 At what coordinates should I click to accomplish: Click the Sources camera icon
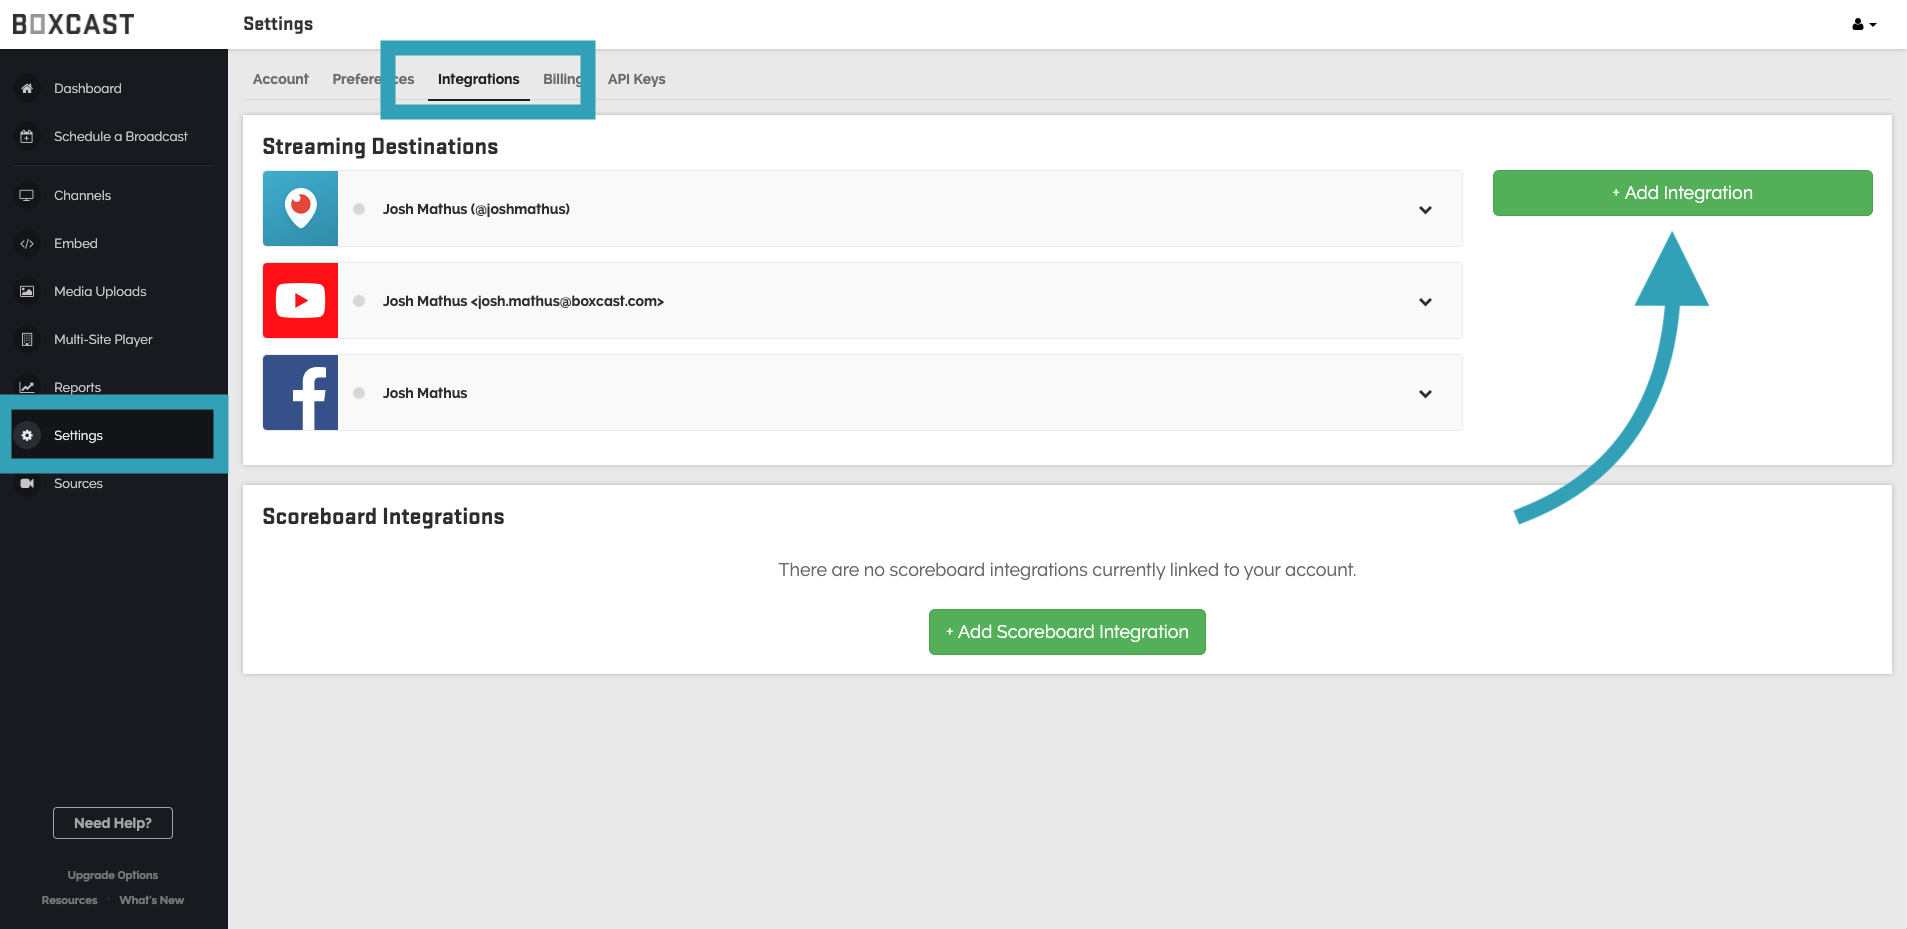tap(27, 483)
